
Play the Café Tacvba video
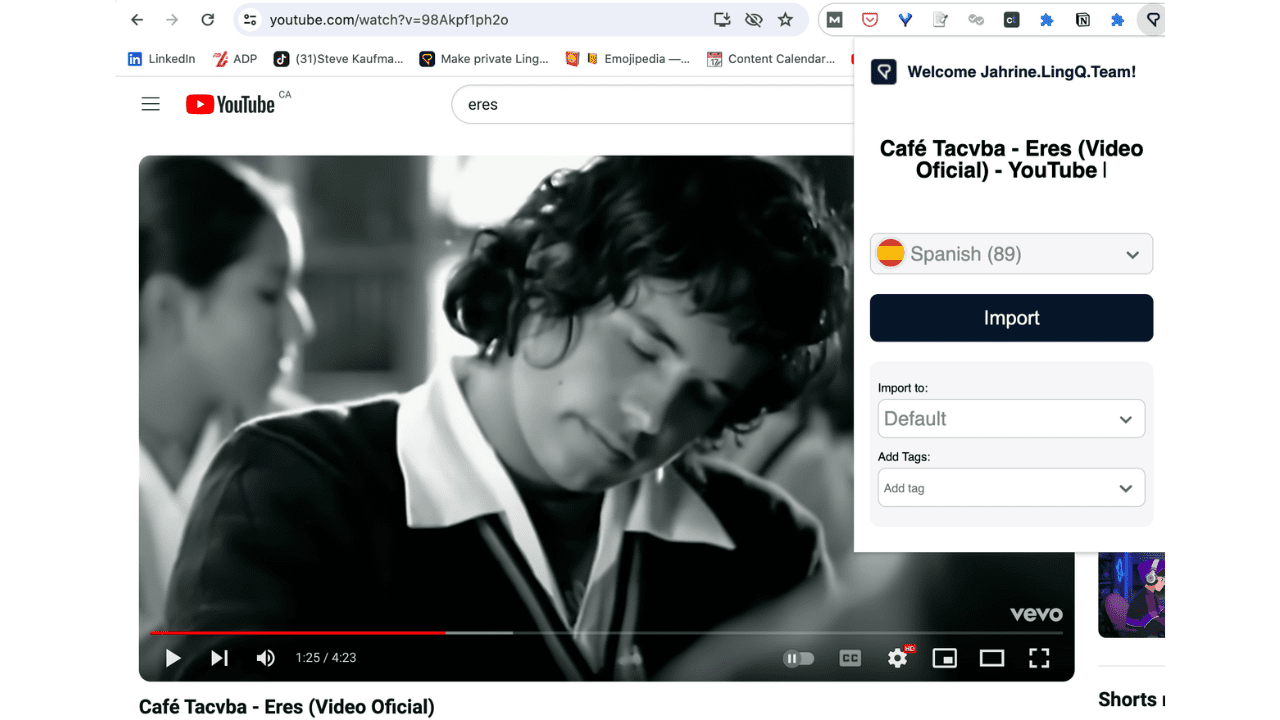[x=173, y=658]
